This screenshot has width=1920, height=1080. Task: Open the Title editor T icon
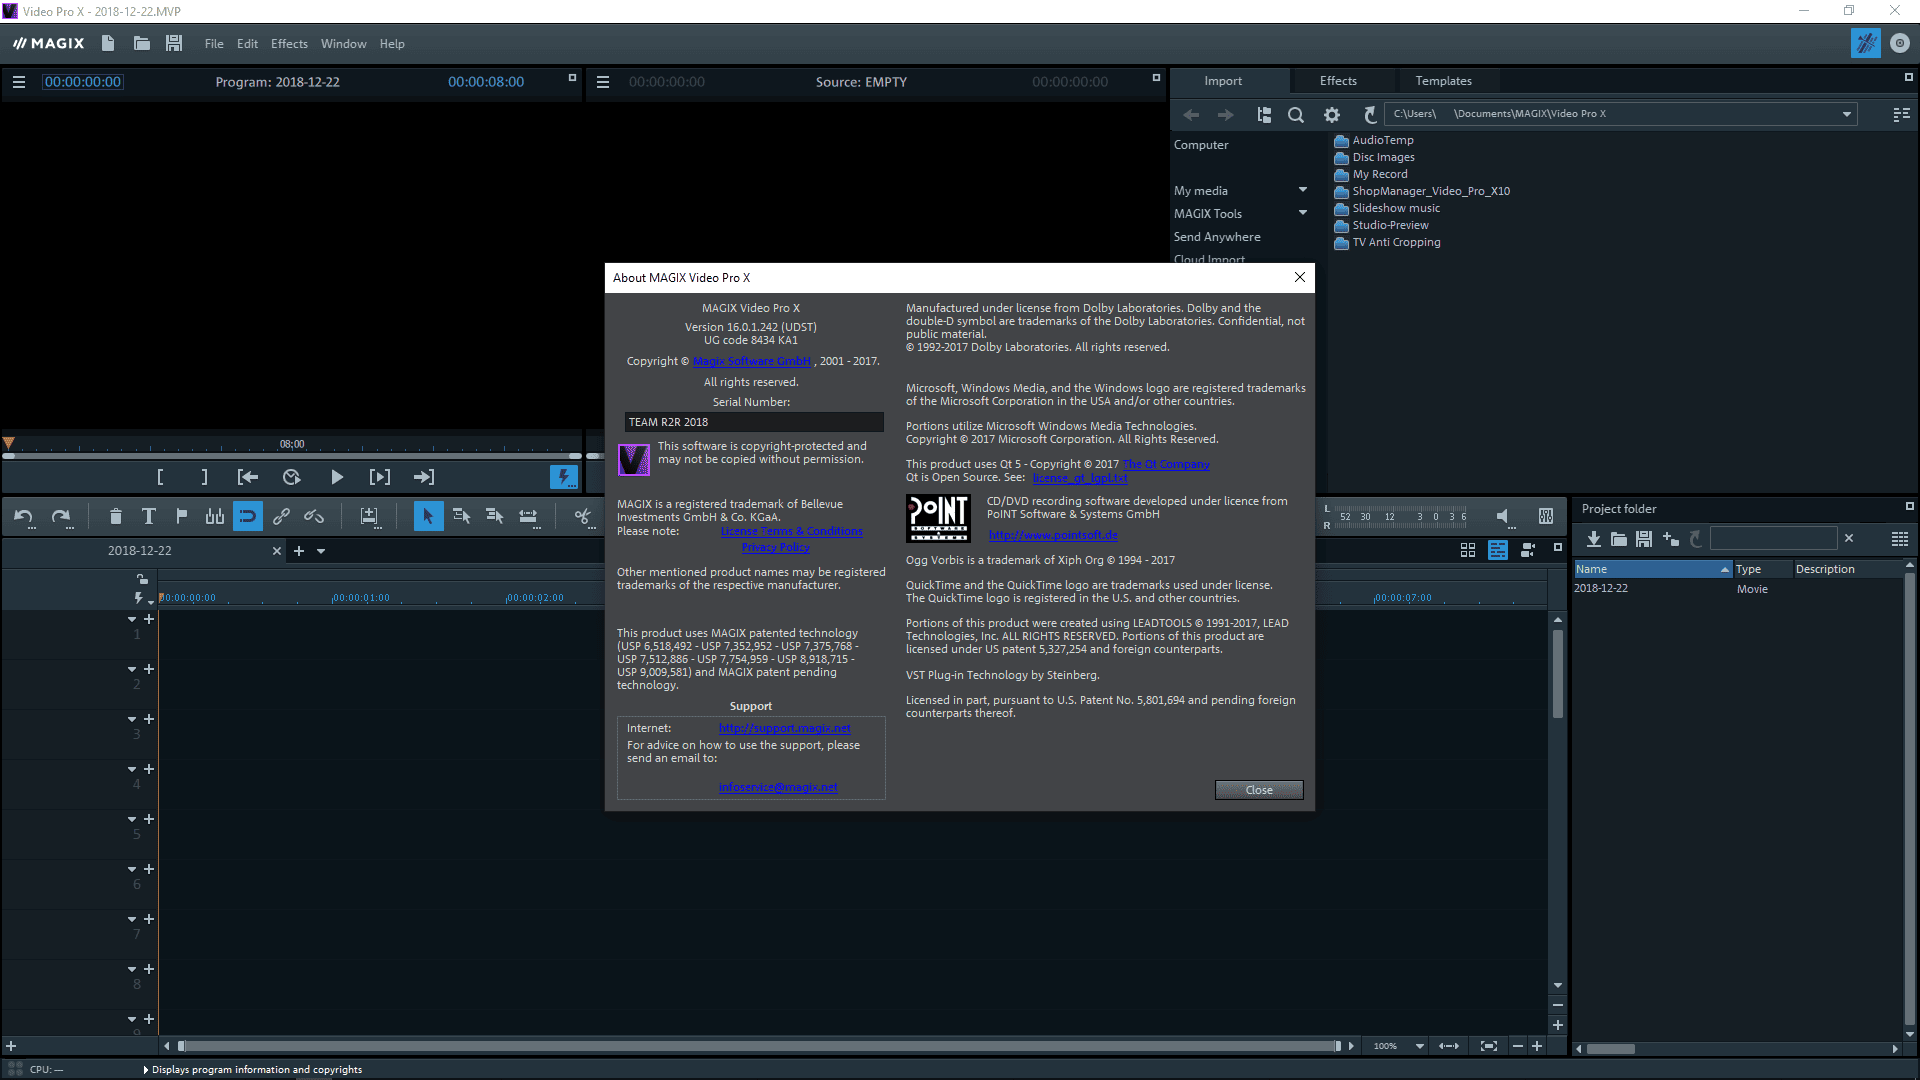149,516
